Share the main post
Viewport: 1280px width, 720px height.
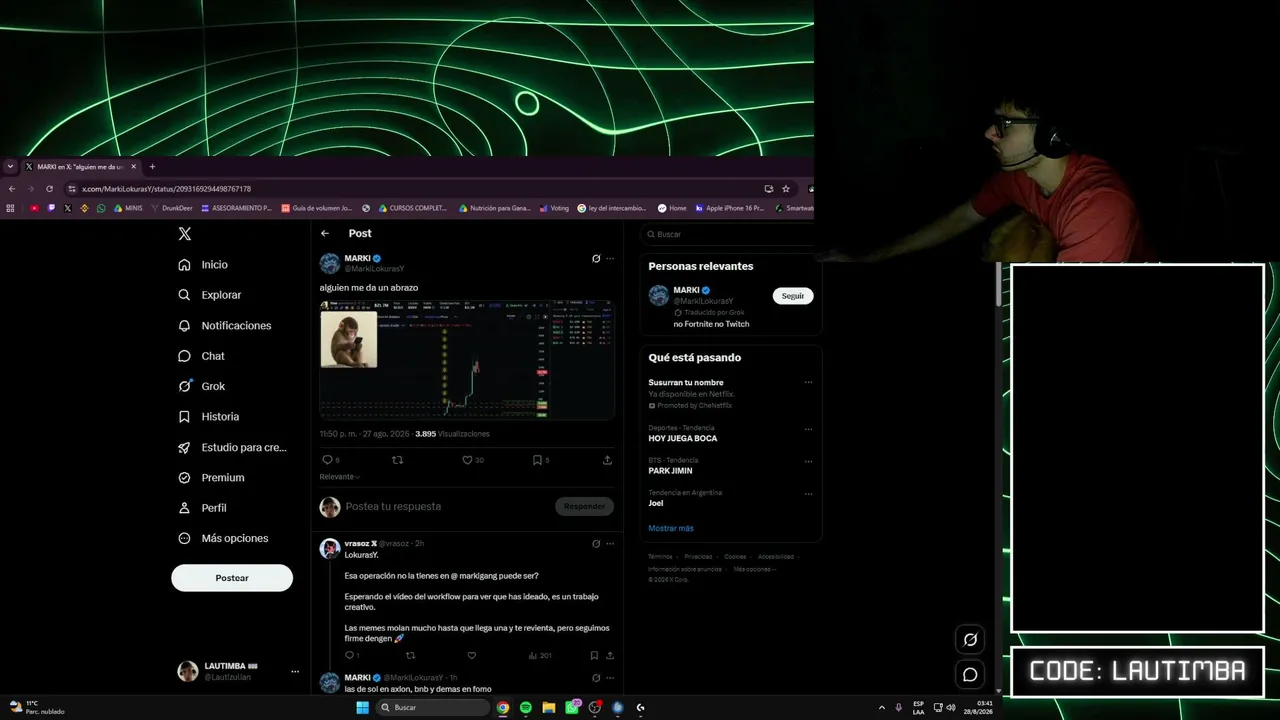coord(607,460)
